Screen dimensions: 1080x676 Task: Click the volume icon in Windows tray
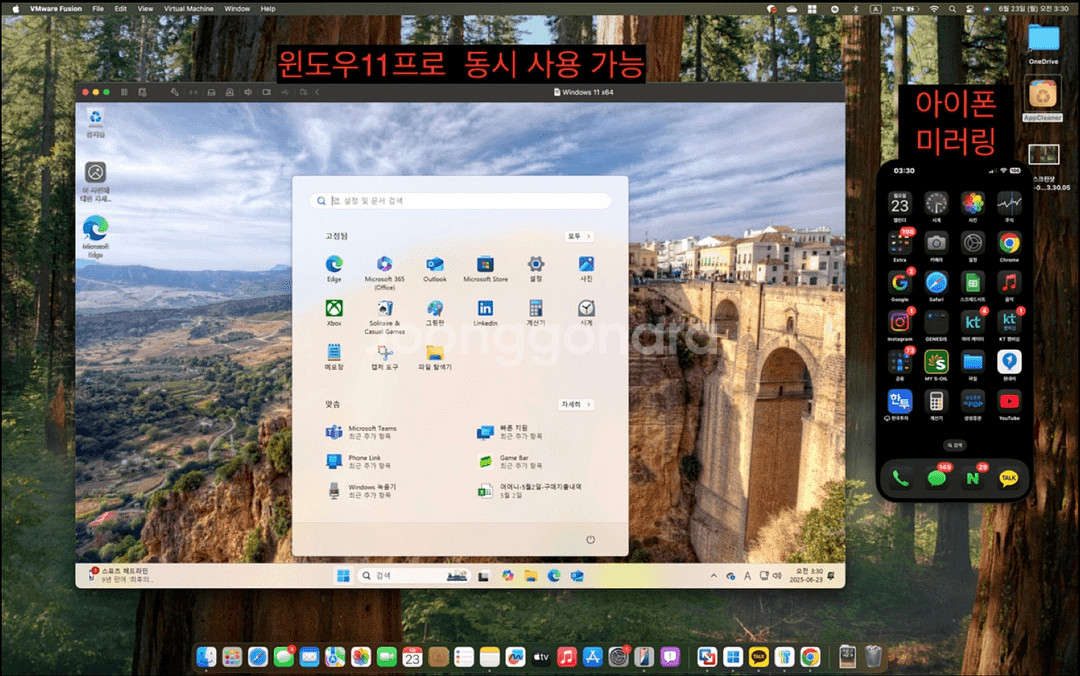click(777, 576)
